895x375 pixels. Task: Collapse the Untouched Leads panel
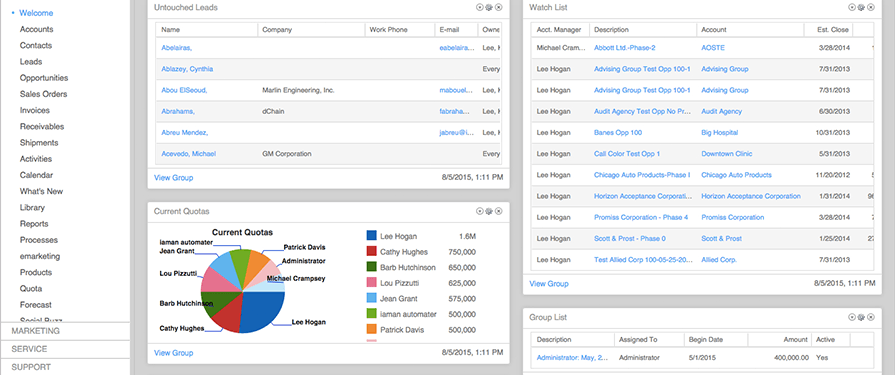click(x=480, y=7)
